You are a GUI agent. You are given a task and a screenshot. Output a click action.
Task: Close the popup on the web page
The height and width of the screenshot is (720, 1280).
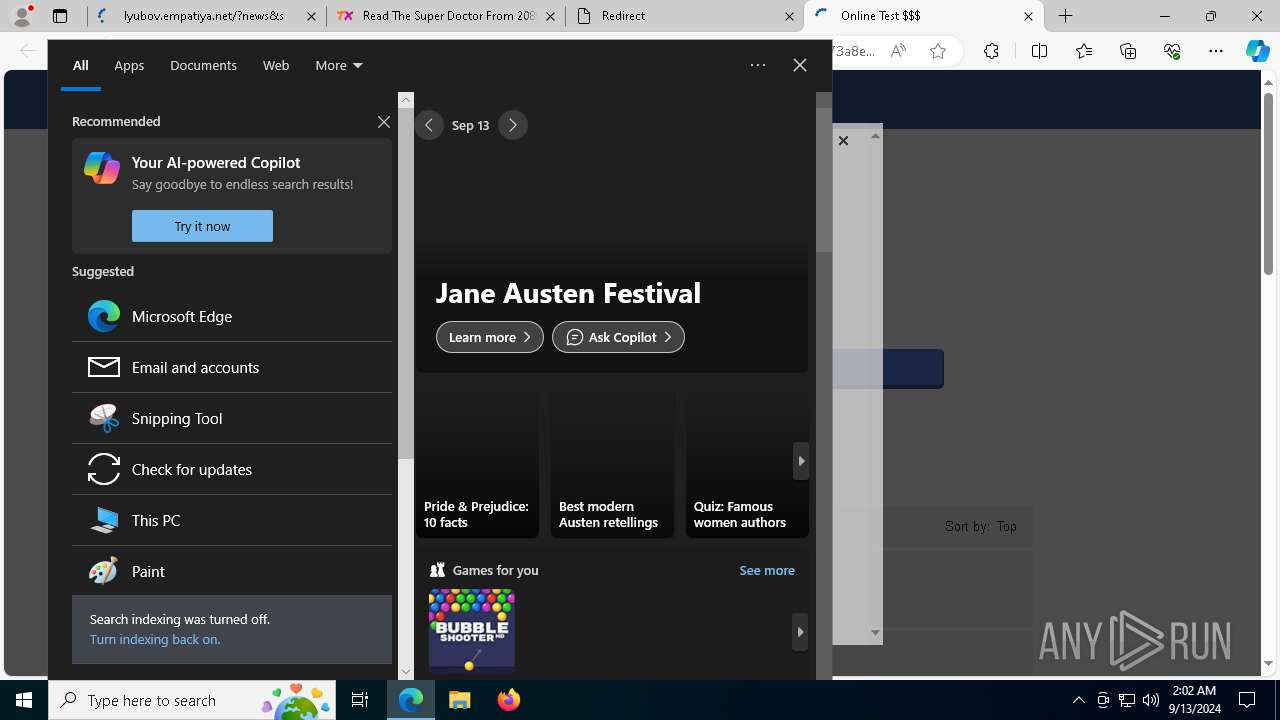[843, 141]
